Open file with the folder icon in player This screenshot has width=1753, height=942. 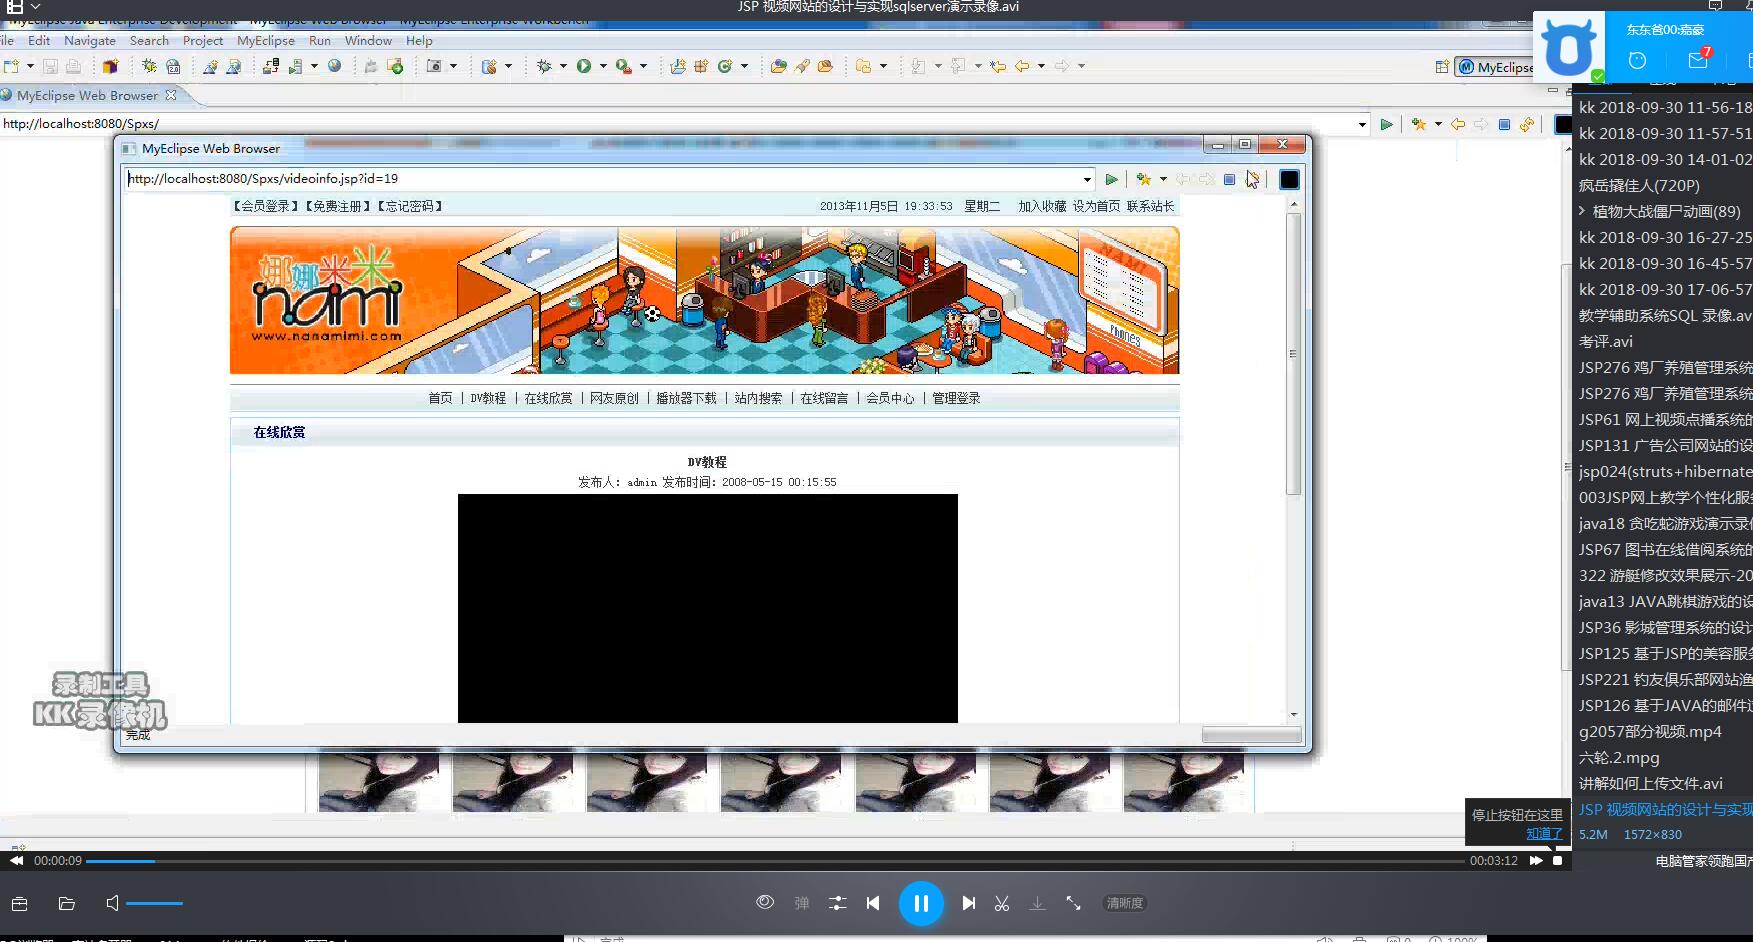point(67,903)
